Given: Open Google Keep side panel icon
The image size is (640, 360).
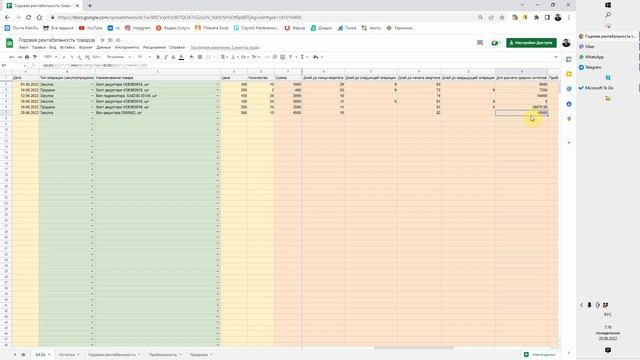Looking at the screenshot, I should [569, 74].
